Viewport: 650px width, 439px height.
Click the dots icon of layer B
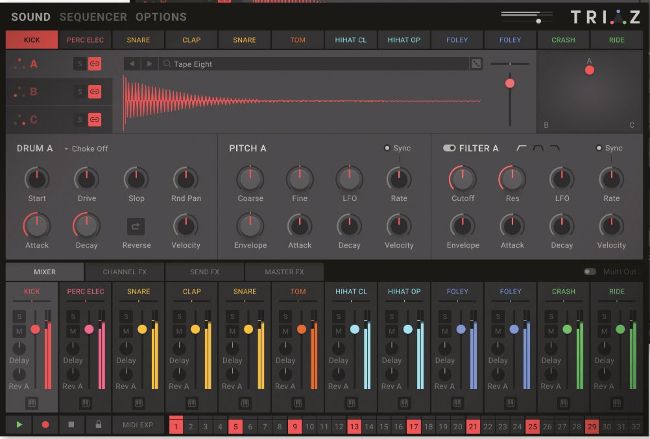[x=19, y=92]
